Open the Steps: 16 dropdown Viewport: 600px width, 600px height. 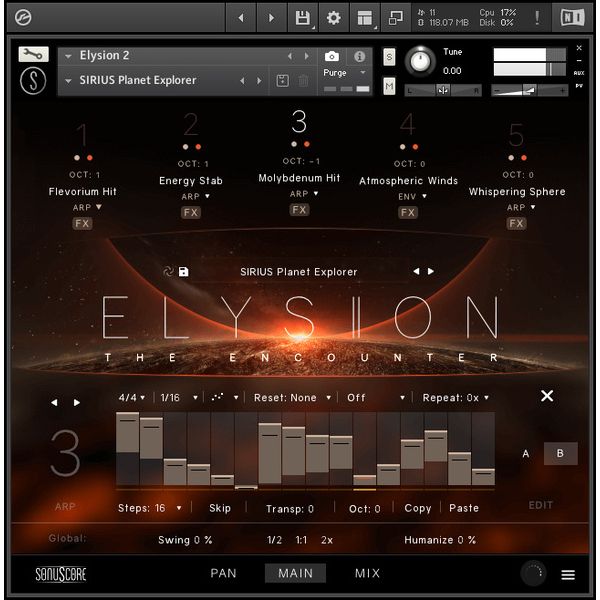point(150,508)
